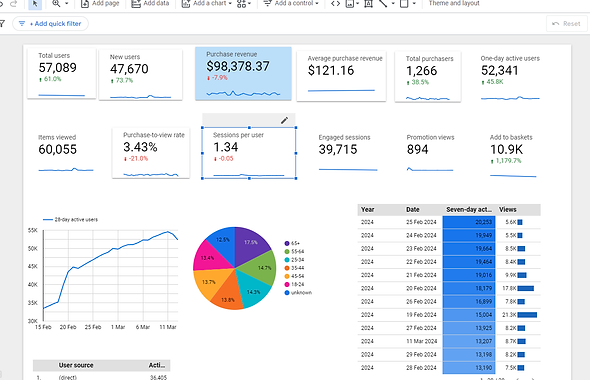Sort table by the Date column header
This screenshot has height=380, width=590.
point(413,210)
